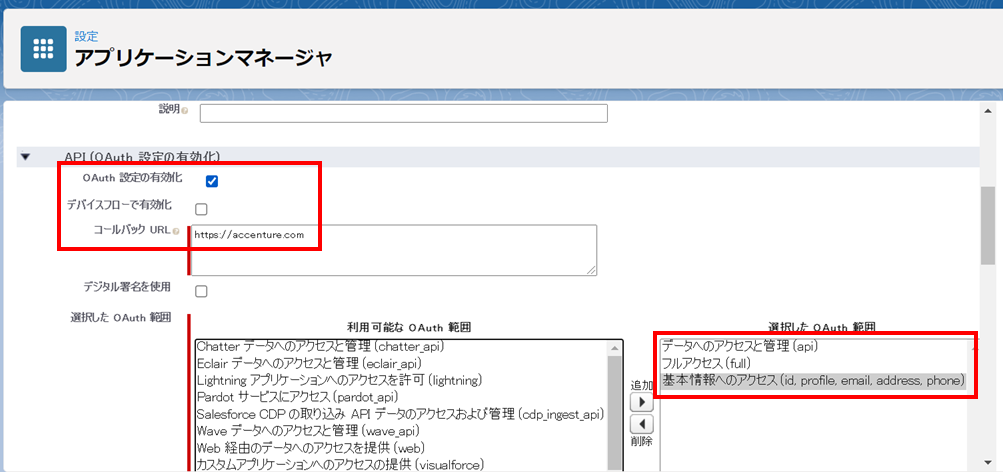Collapse the API (OAuth 設定の有効化) section
The image size is (1003, 472).
click(x=26, y=157)
